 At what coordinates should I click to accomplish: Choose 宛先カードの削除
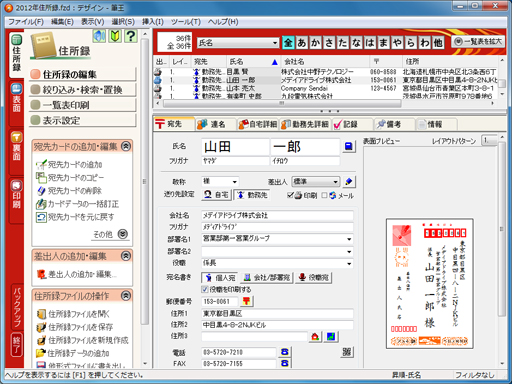coord(69,190)
